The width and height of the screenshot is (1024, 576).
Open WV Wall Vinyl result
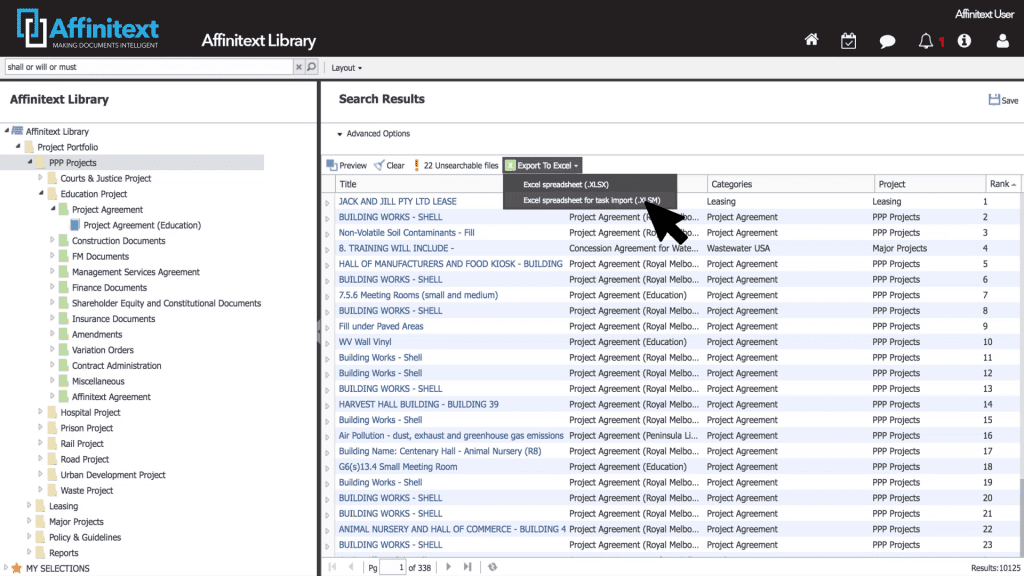[x=364, y=342]
